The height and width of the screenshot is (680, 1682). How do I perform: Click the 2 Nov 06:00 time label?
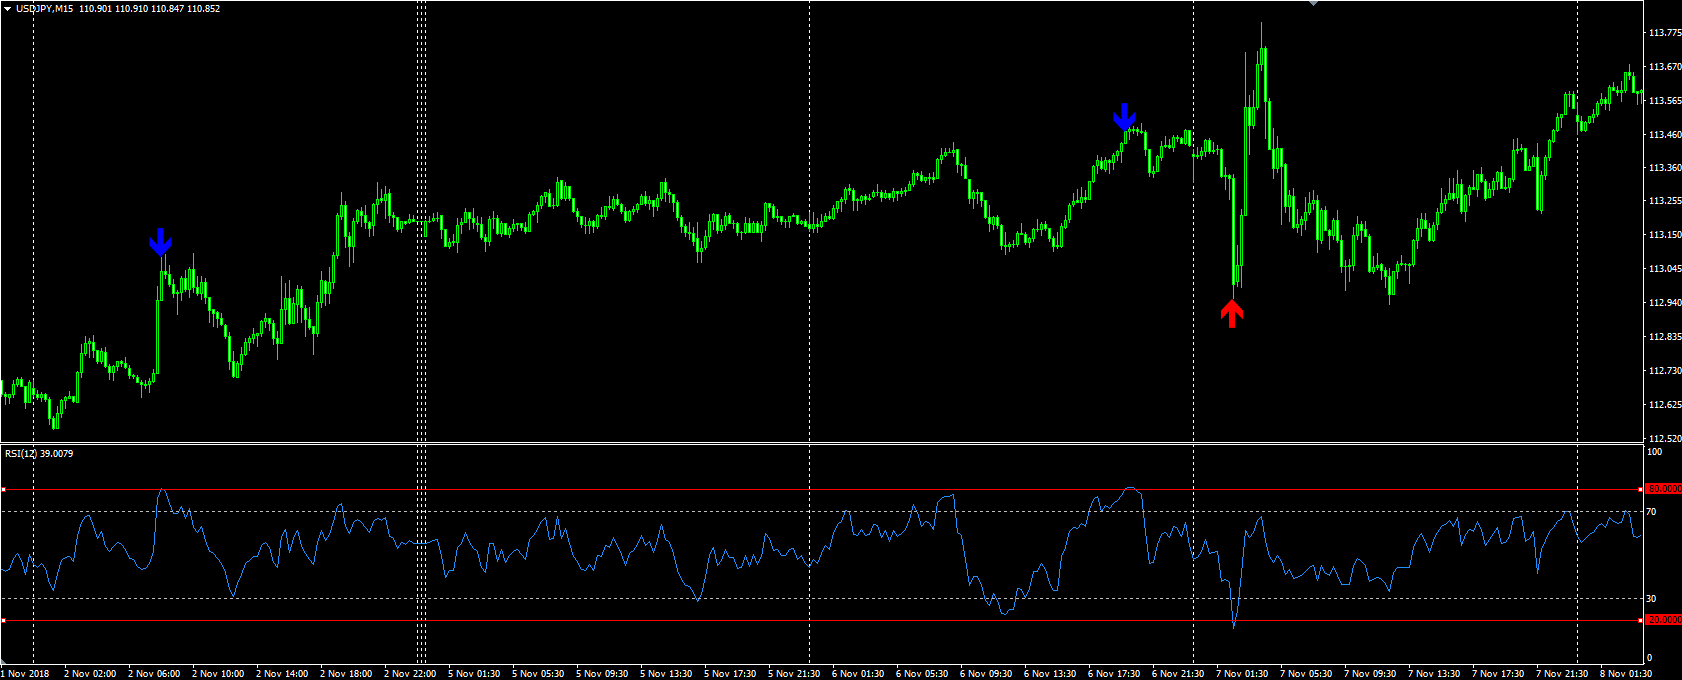click(154, 674)
